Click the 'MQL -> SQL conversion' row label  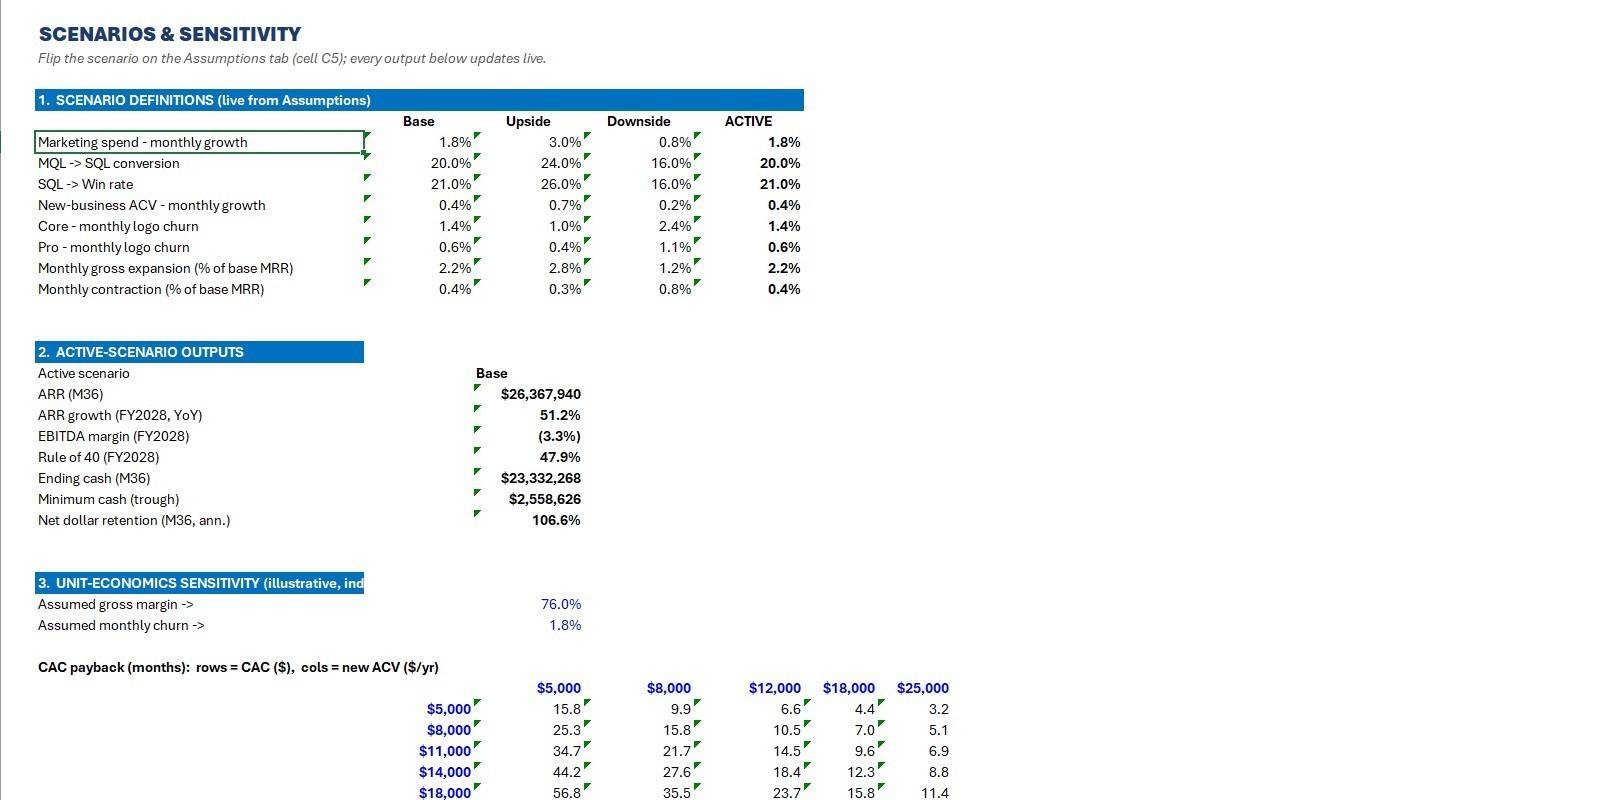pos(109,163)
